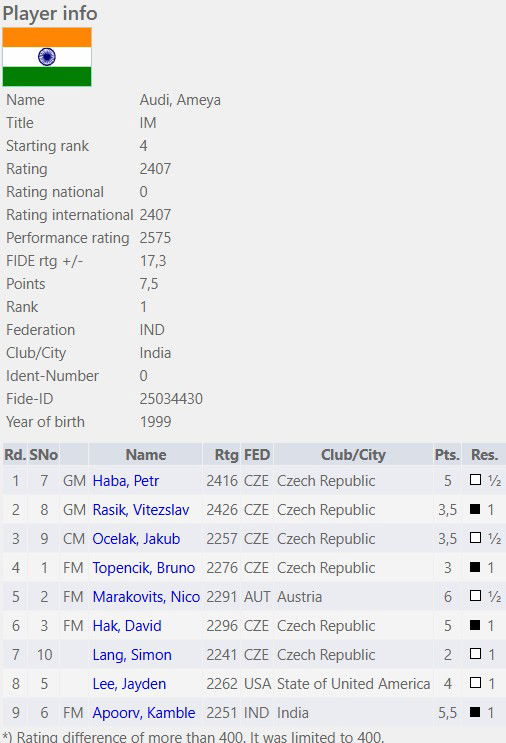506x743 pixels.
Task: Open Haba, Petr player link
Action: pos(126,481)
